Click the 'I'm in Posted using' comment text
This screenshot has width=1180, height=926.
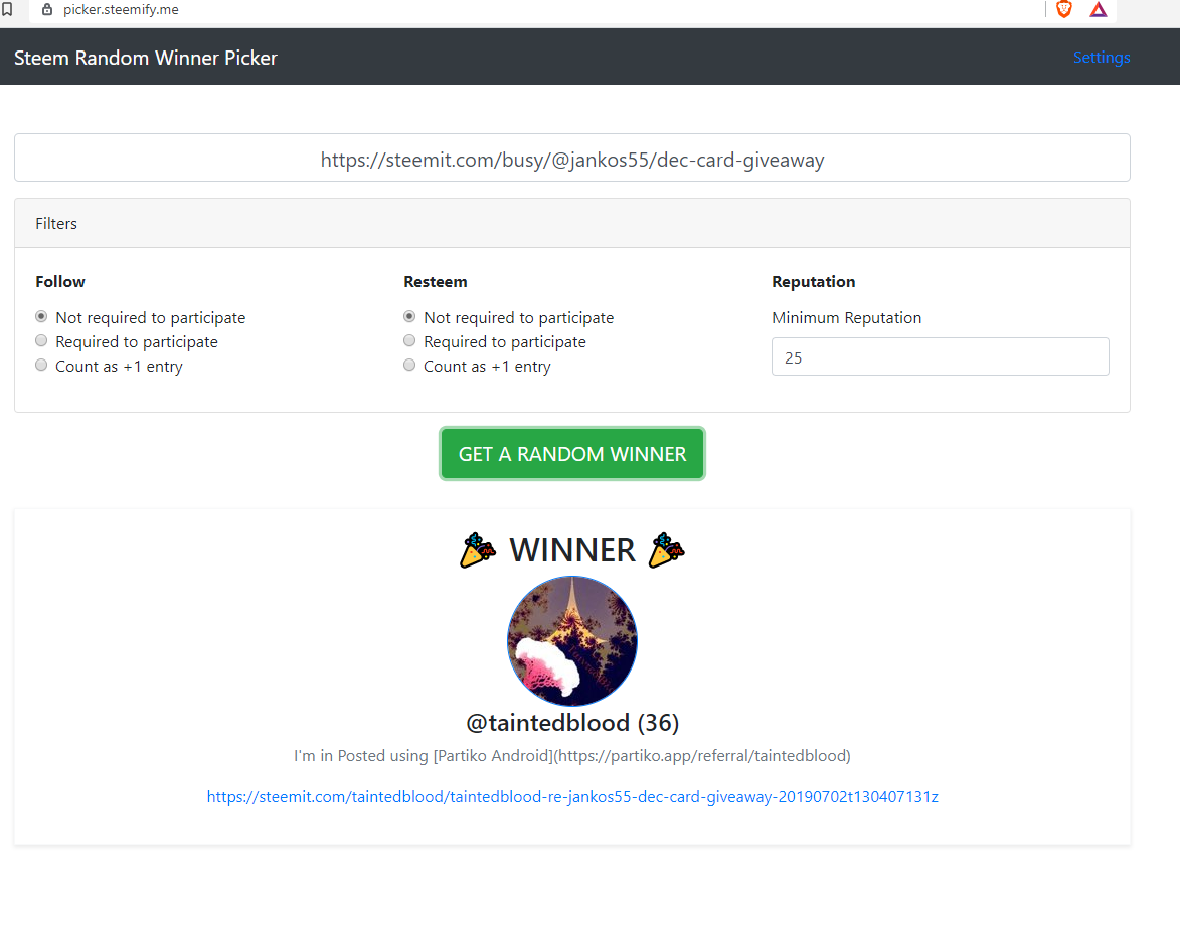(572, 756)
